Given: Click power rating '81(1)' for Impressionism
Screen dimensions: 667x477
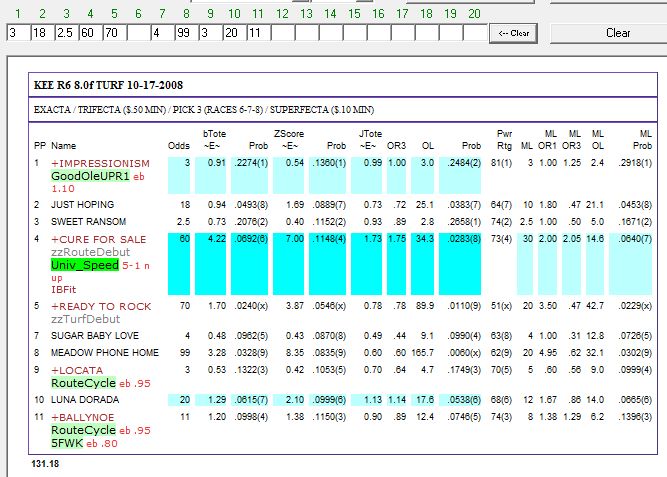Looking at the screenshot, I should [501, 163].
